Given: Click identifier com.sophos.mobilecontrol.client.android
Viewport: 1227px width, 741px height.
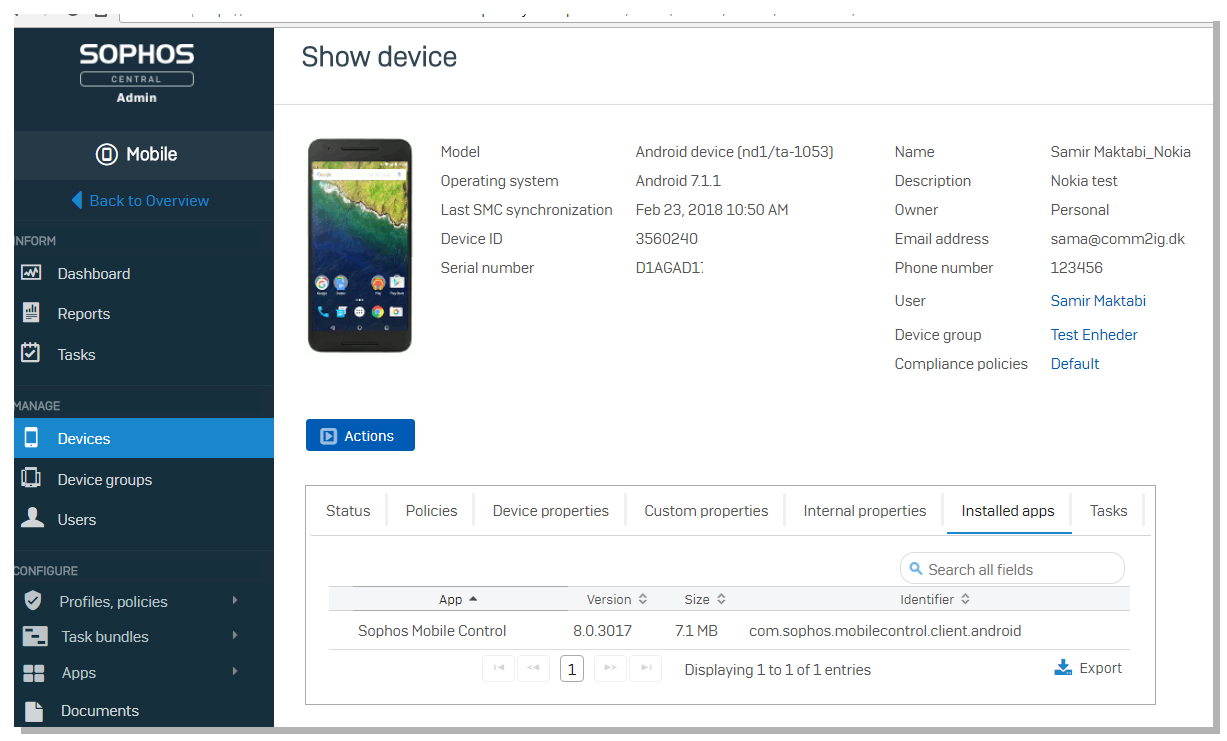Looking at the screenshot, I should pos(885,631).
